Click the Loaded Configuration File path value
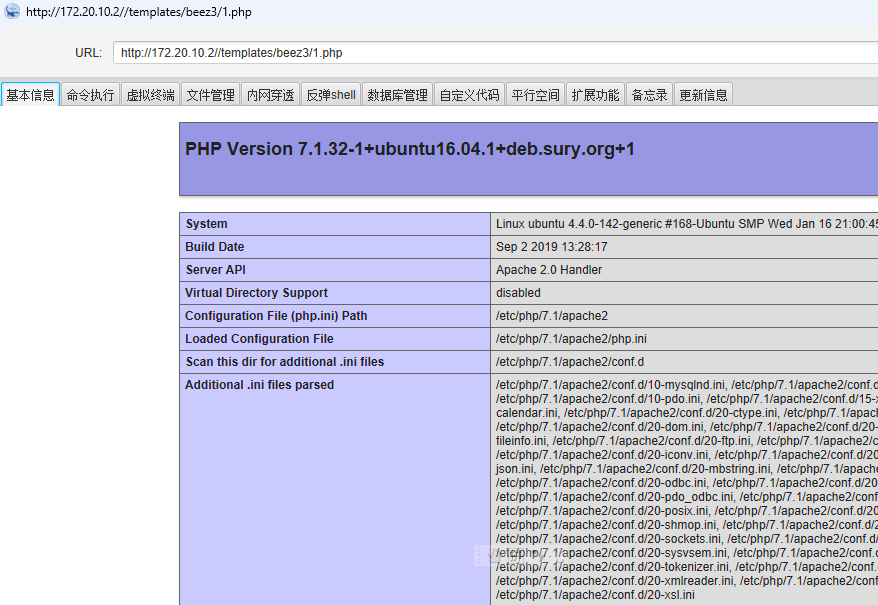 pos(571,339)
